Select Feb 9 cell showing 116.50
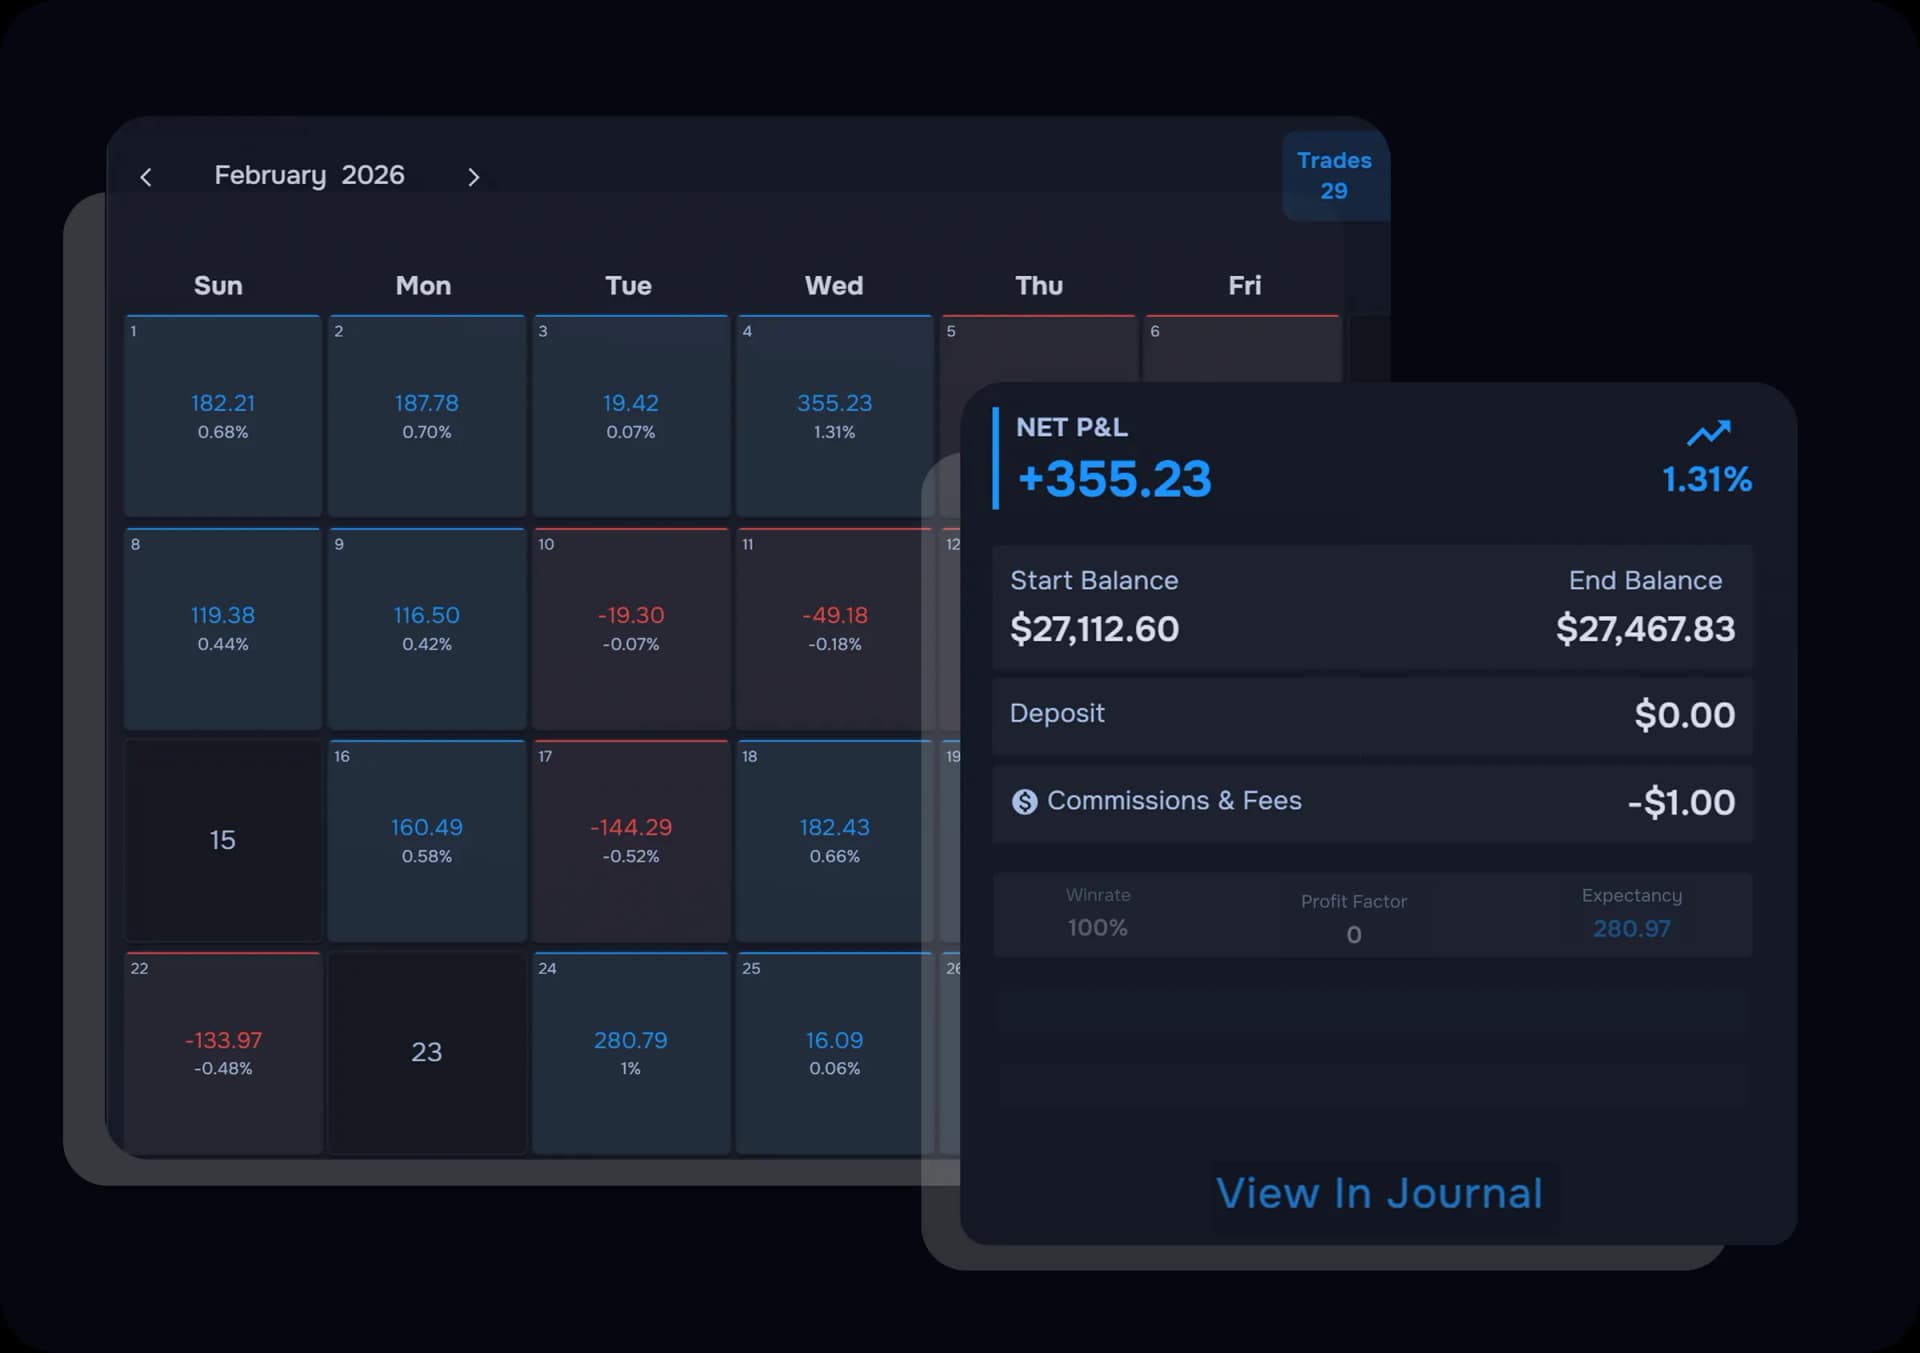This screenshot has height=1353, width=1920. click(427, 629)
